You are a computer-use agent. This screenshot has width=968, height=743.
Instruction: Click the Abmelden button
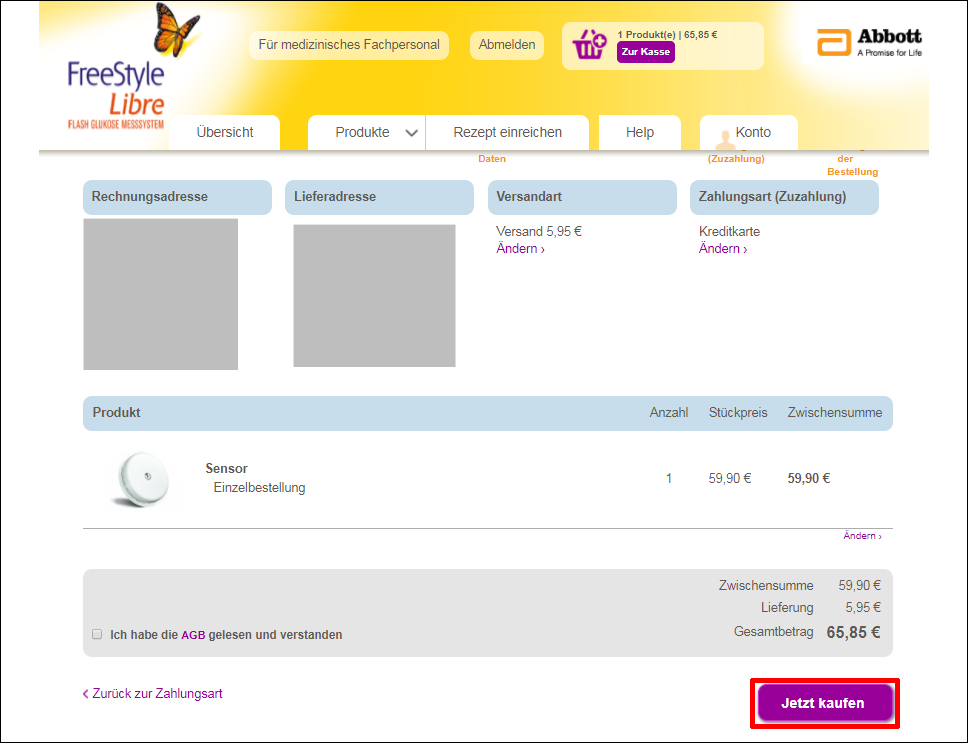[507, 45]
